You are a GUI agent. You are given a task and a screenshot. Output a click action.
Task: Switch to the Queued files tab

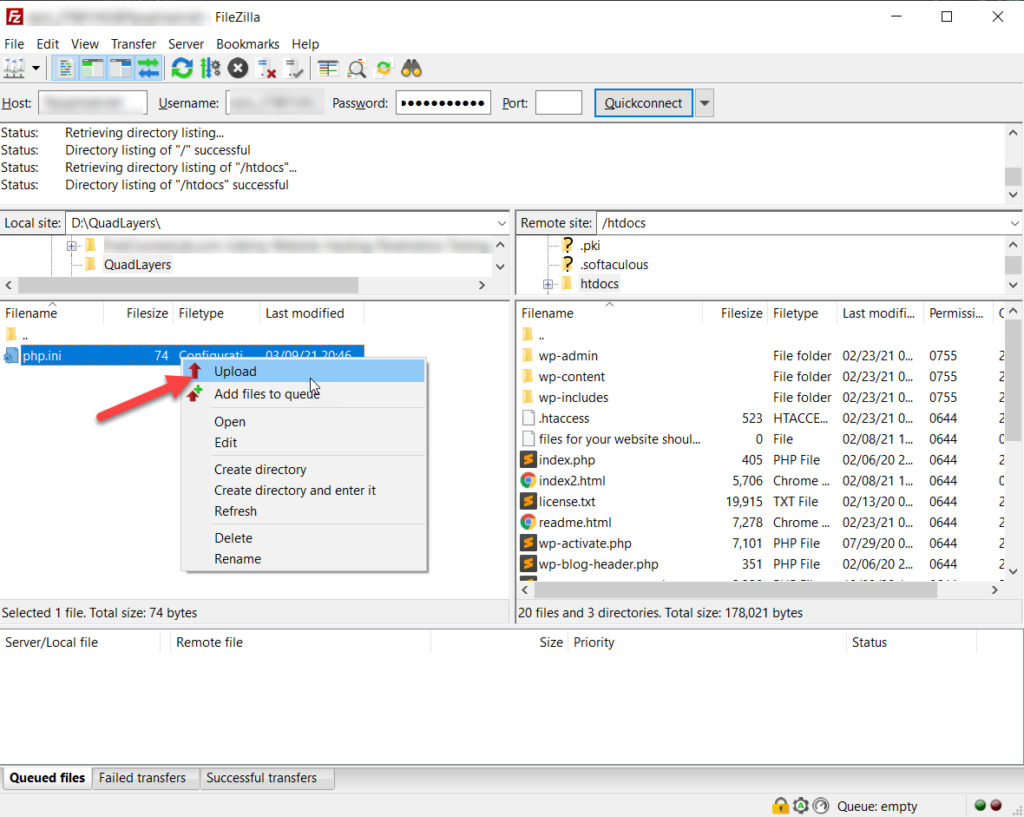[x=47, y=778]
